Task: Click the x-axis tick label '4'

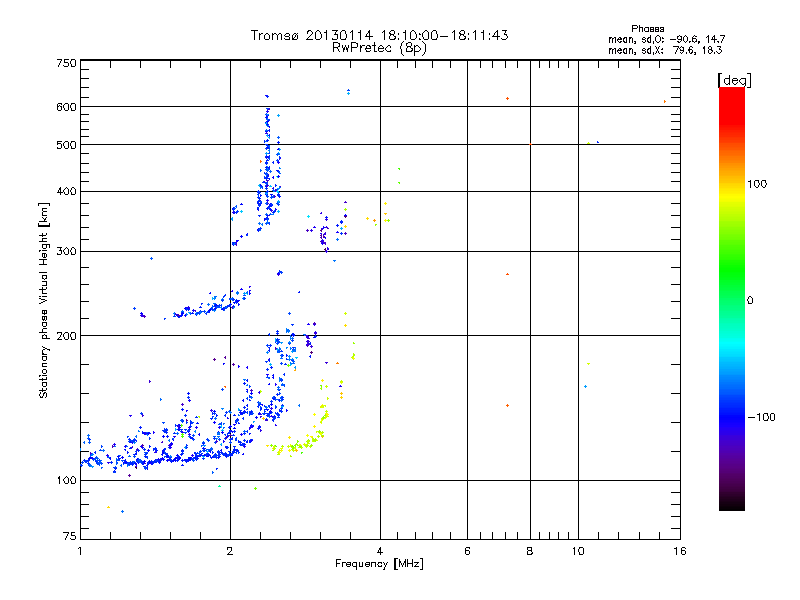Action: point(380,551)
